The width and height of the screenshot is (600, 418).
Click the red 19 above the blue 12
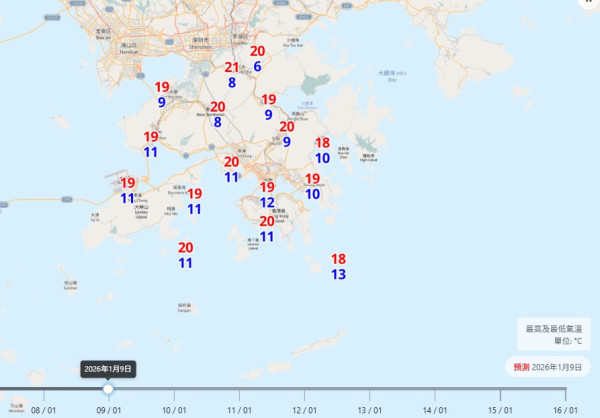(267, 187)
